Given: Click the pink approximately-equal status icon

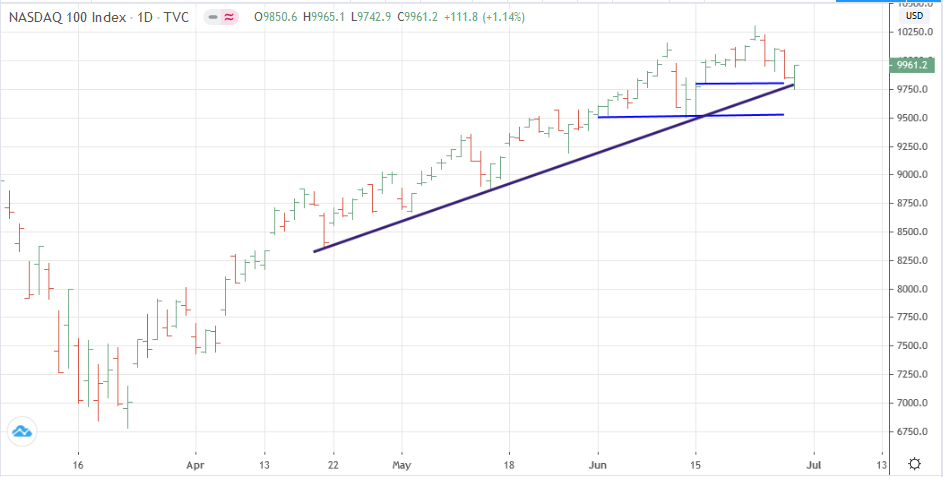Looking at the screenshot, I should tap(229, 17).
